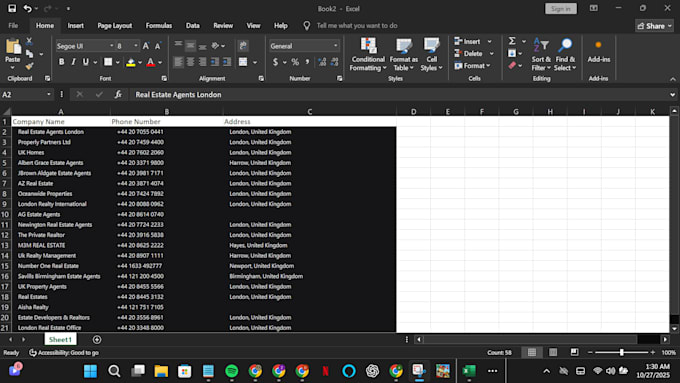680x383 pixels.
Task: Open the Insert cells dropdown arrow
Action: coord(490,41)
